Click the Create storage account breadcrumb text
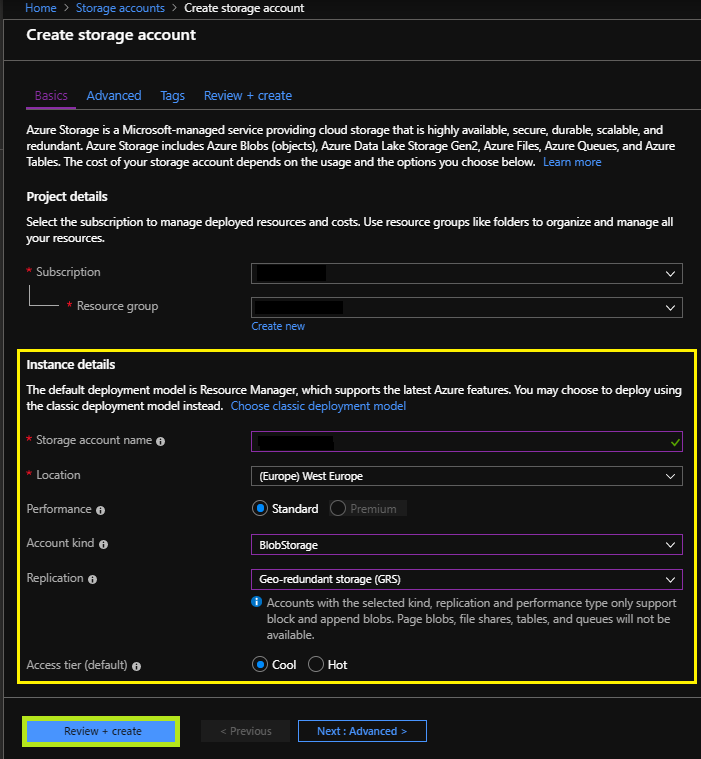The width and height of the screenshot is (701, 759). click(x=244, y=8)
